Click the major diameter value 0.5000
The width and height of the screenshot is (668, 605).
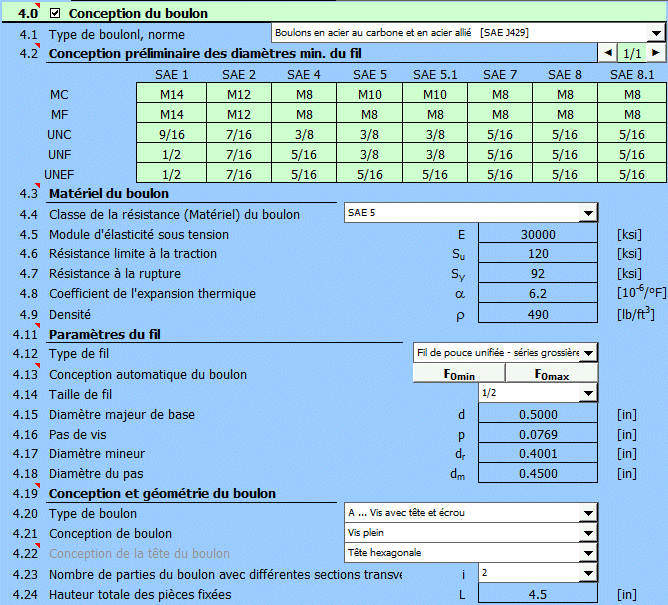pos(538,415)
